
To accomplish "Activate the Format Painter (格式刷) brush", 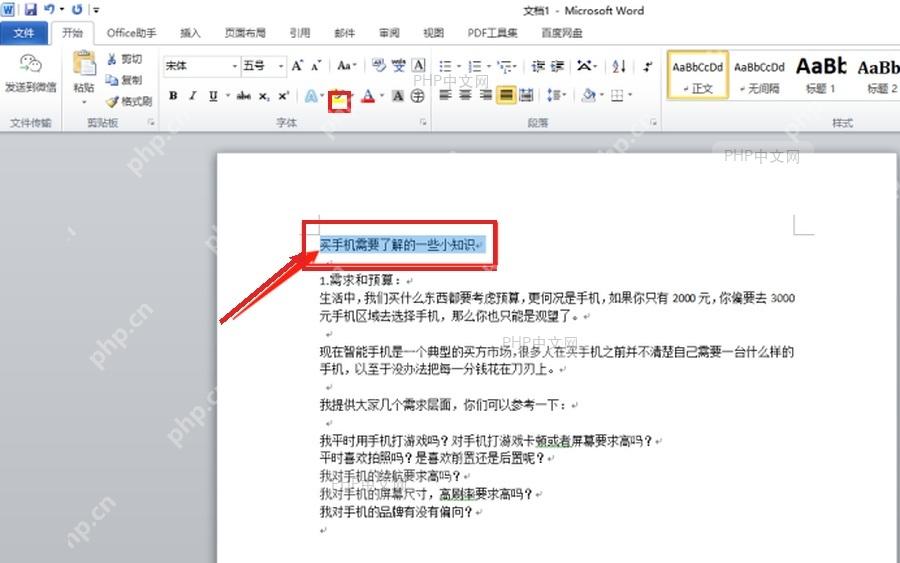I will point(129,102).
